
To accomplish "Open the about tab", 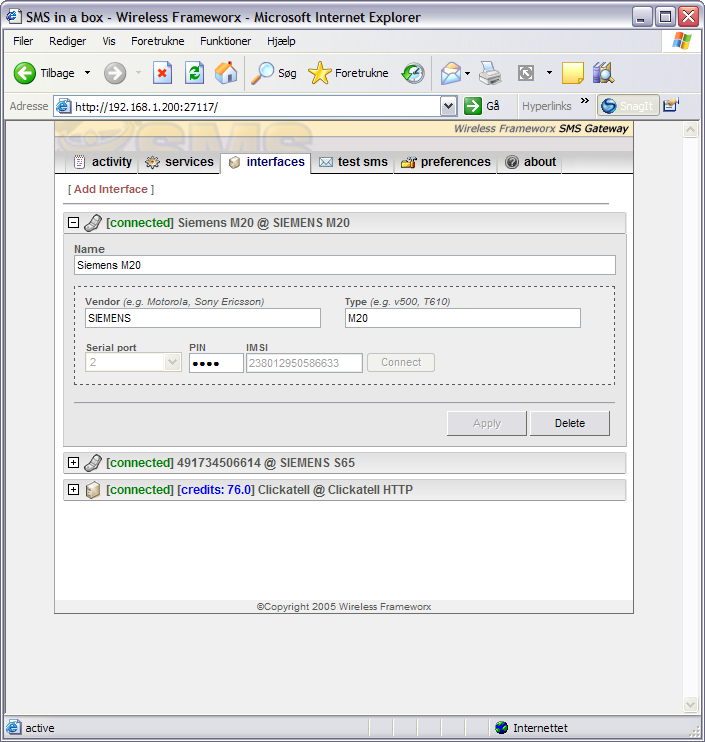I will pyautogui.click(x=530, y=162).
